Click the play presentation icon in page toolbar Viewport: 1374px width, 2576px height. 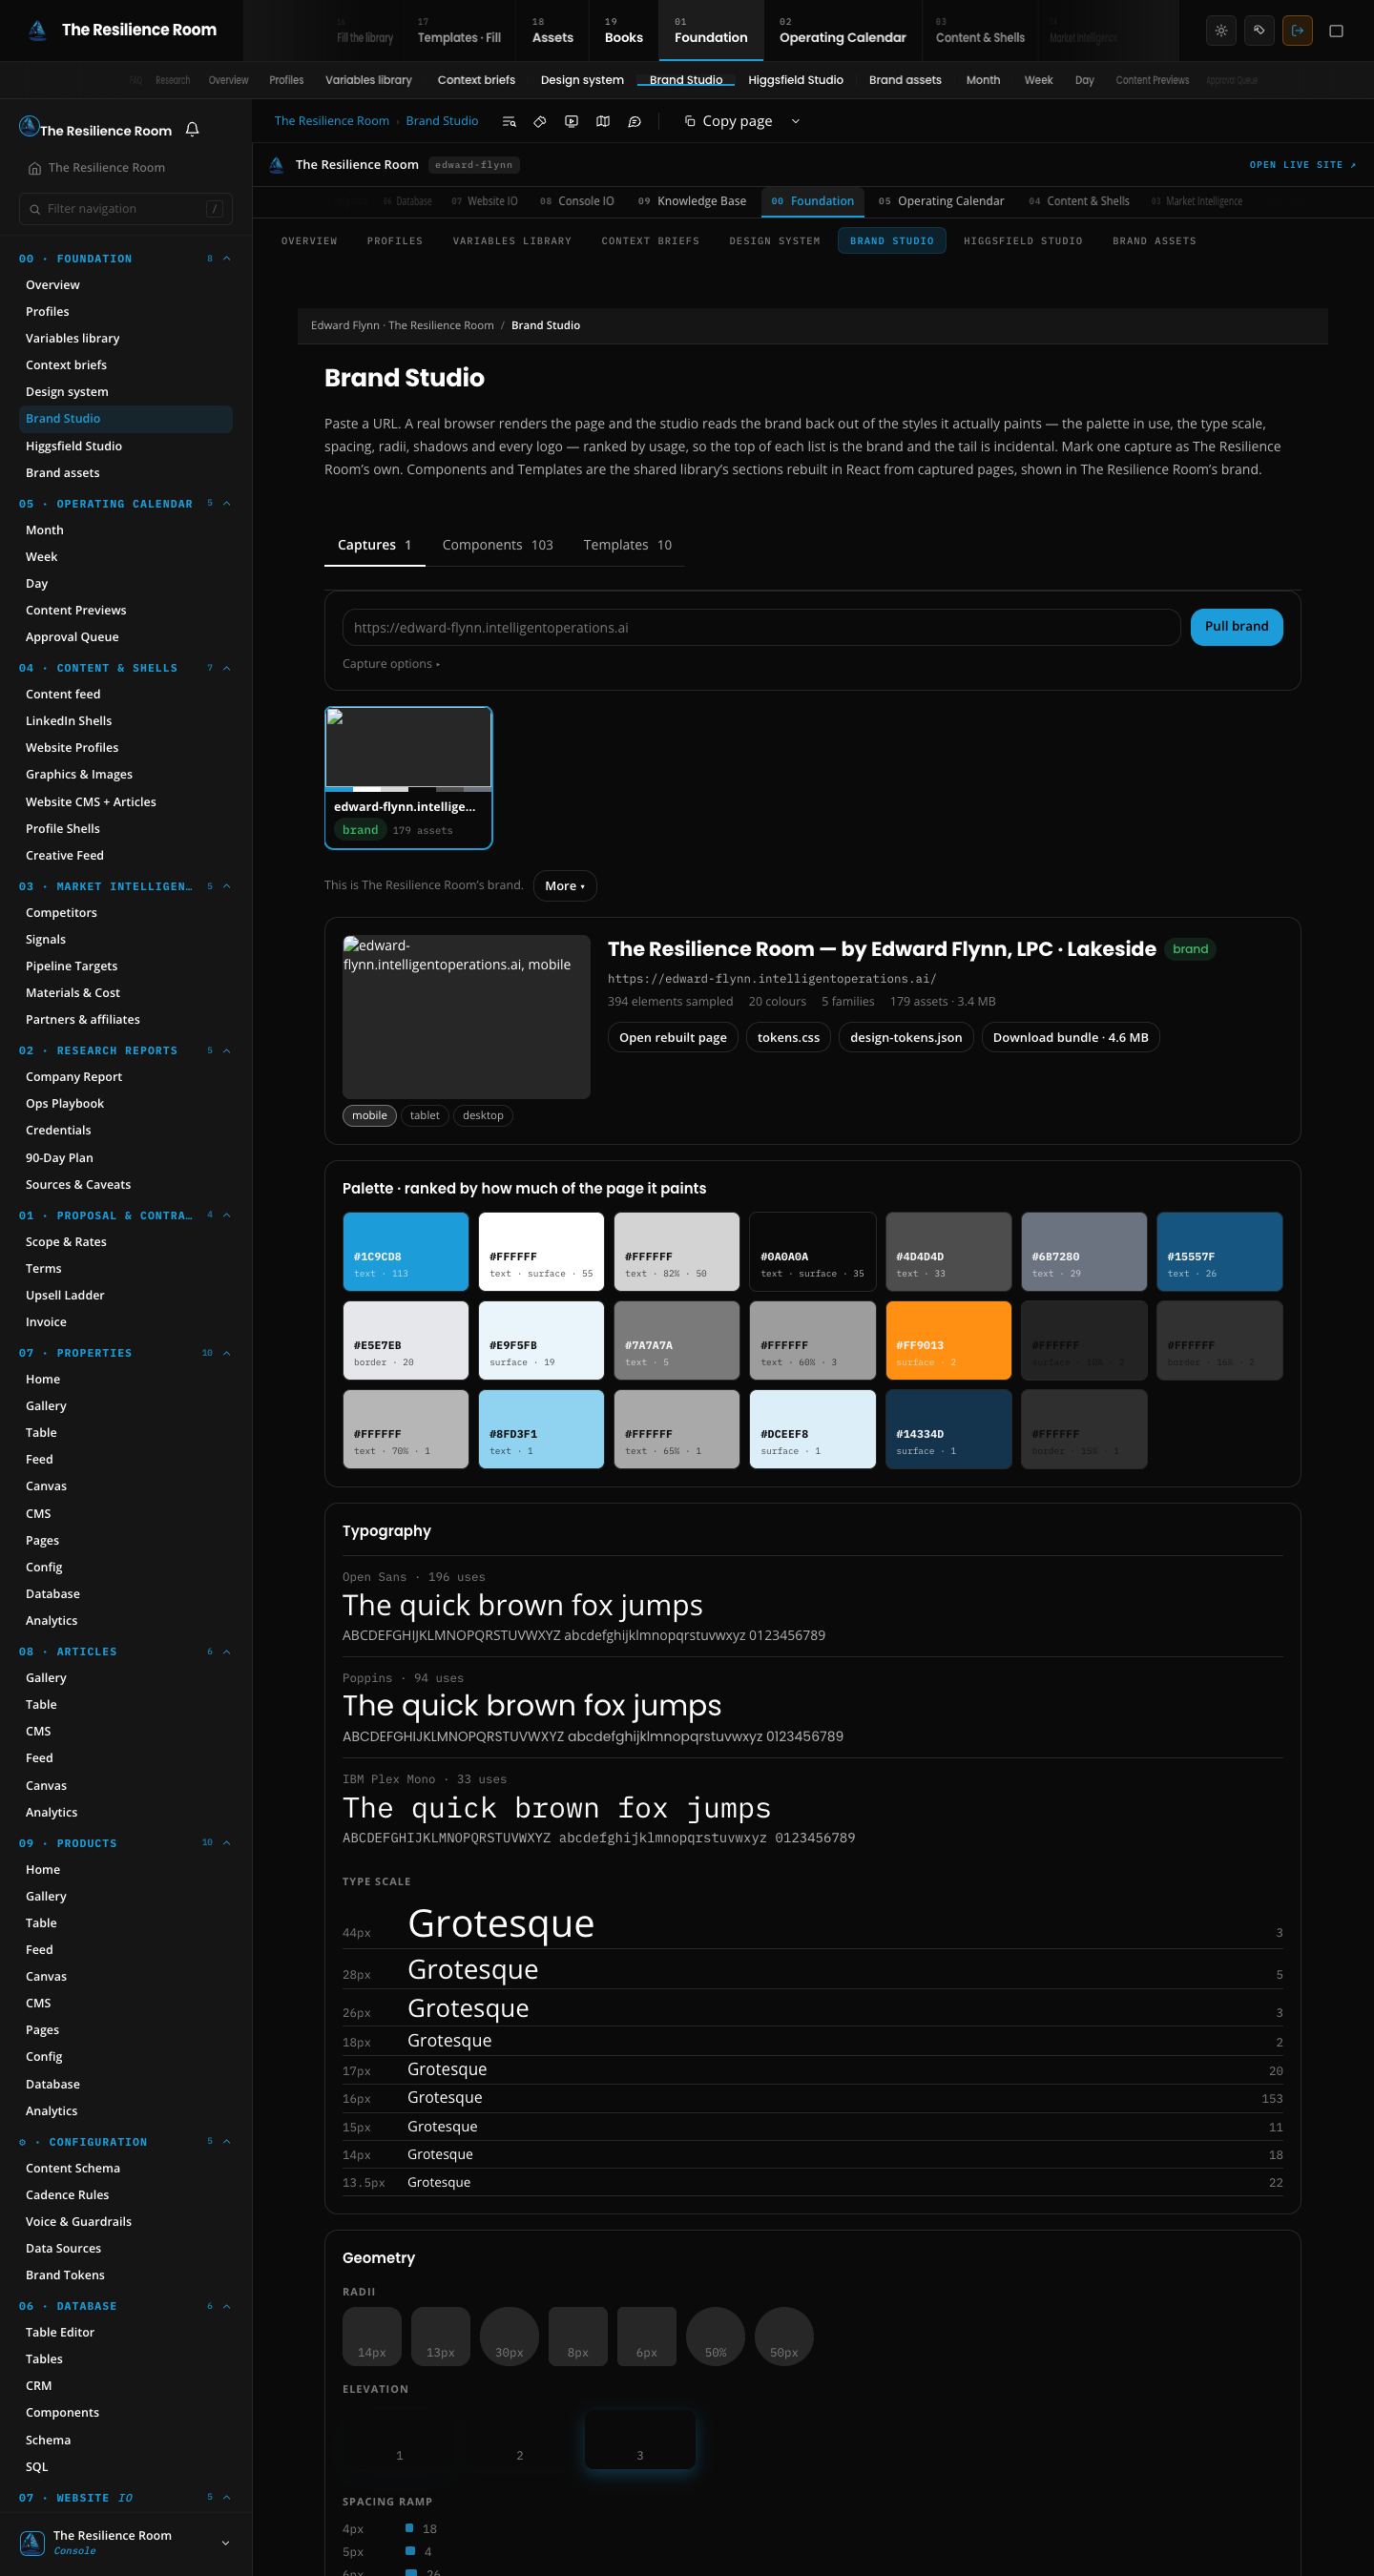[x=571, y=121]
